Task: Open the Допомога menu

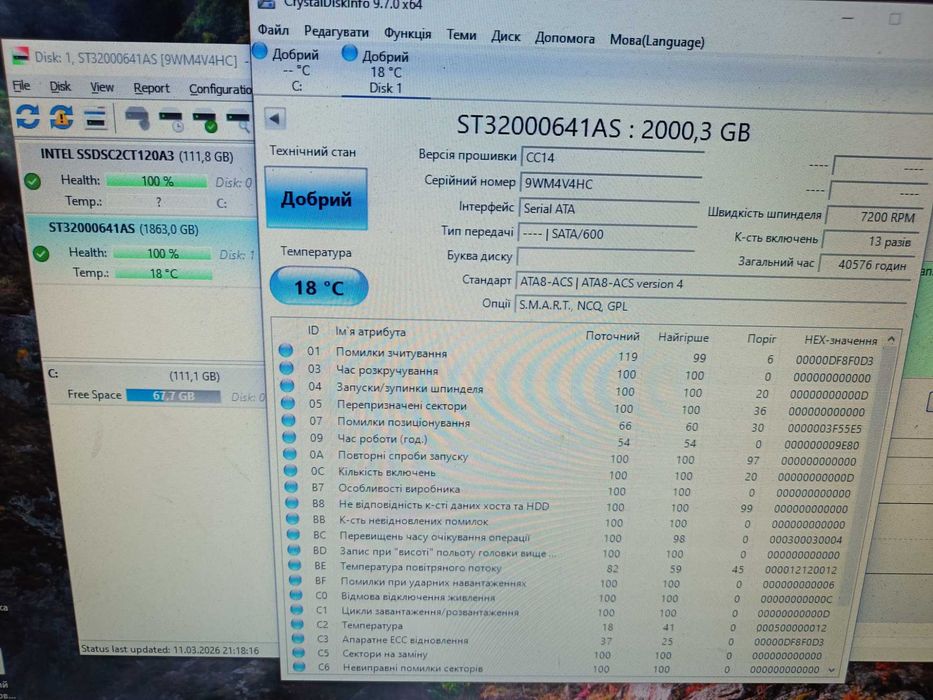Action: coord(565,39)
